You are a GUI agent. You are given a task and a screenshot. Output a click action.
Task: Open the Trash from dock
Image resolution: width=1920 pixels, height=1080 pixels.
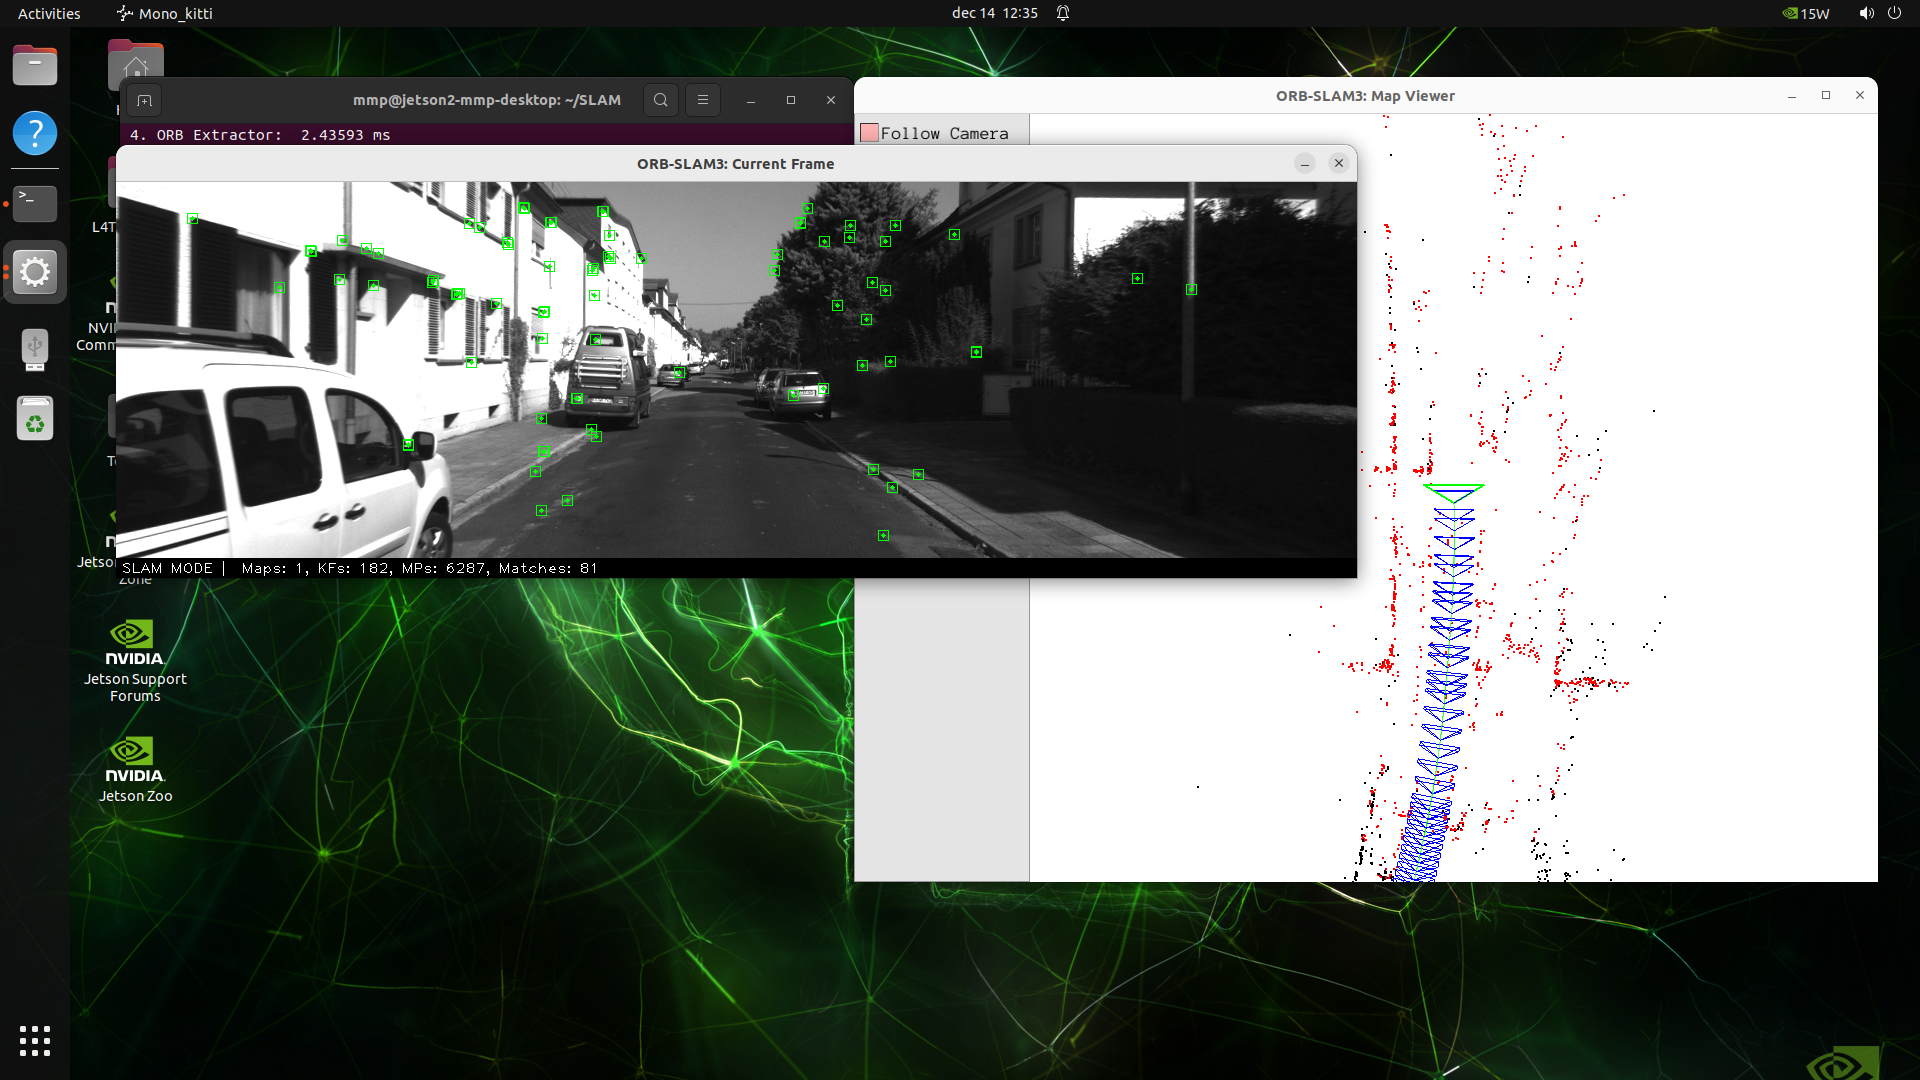point(35,419)
